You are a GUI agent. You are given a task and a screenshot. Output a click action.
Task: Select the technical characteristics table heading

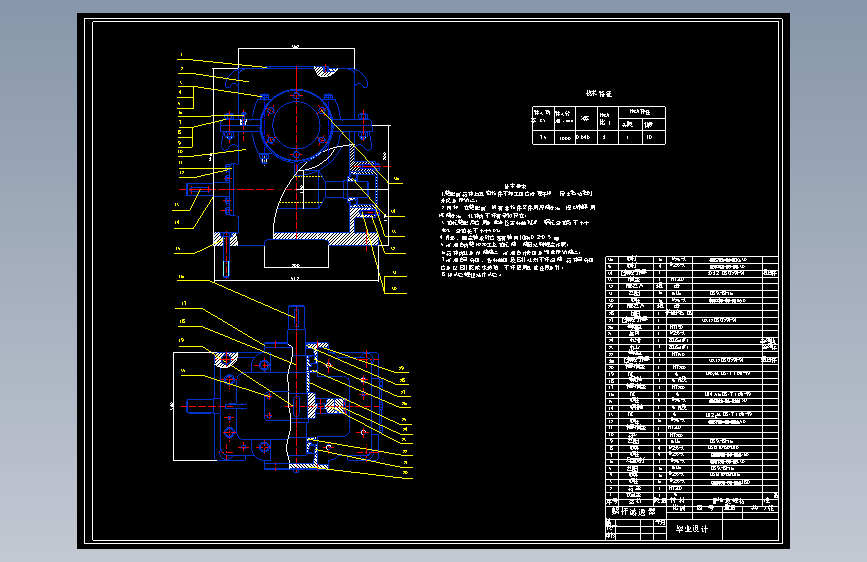[599, 93]
